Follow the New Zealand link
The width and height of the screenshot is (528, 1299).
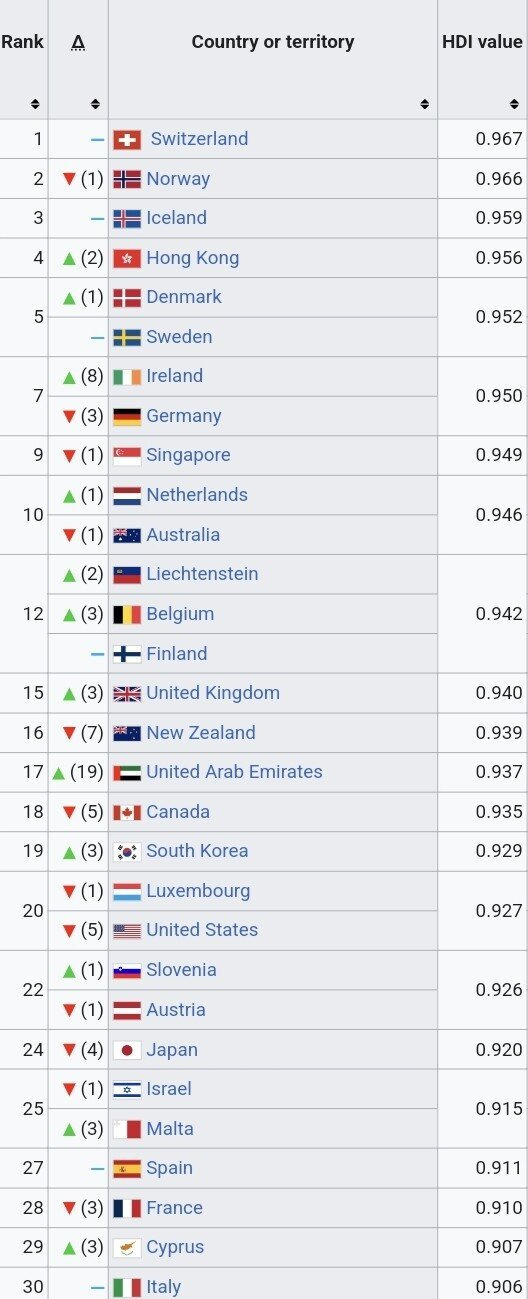click(x=201, y=733)
